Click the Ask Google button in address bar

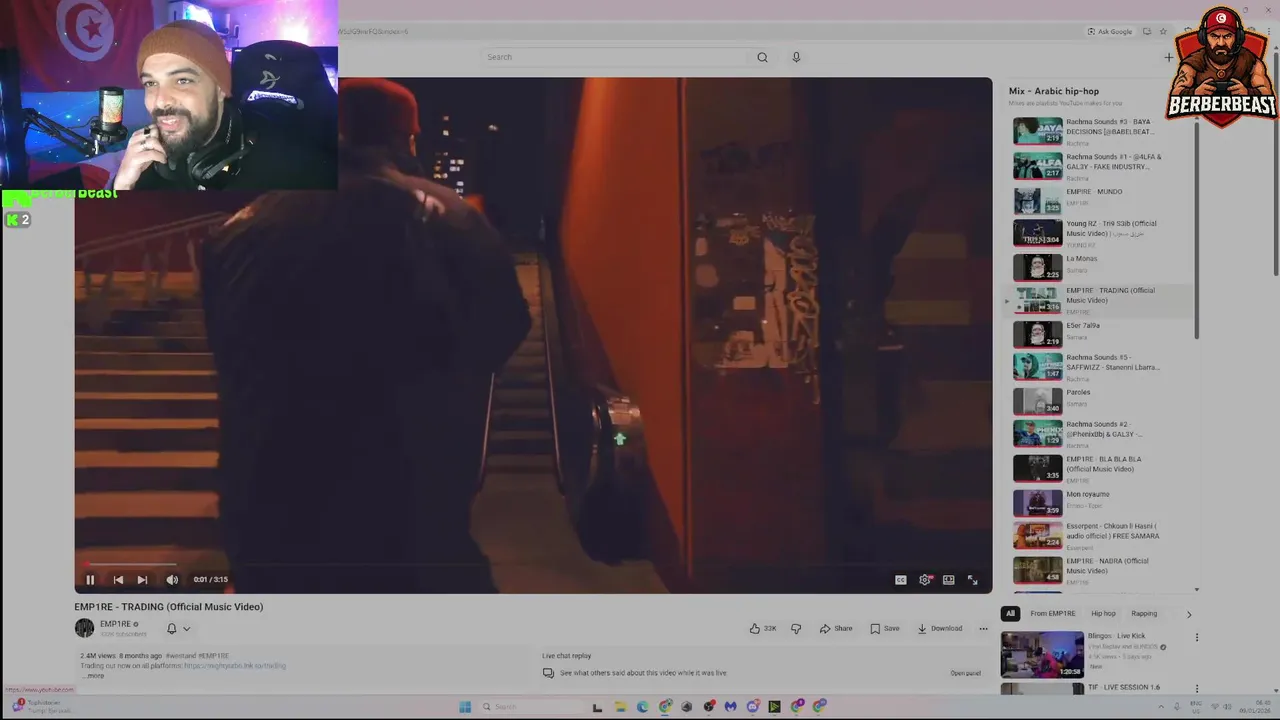(x=1110, y=31)
